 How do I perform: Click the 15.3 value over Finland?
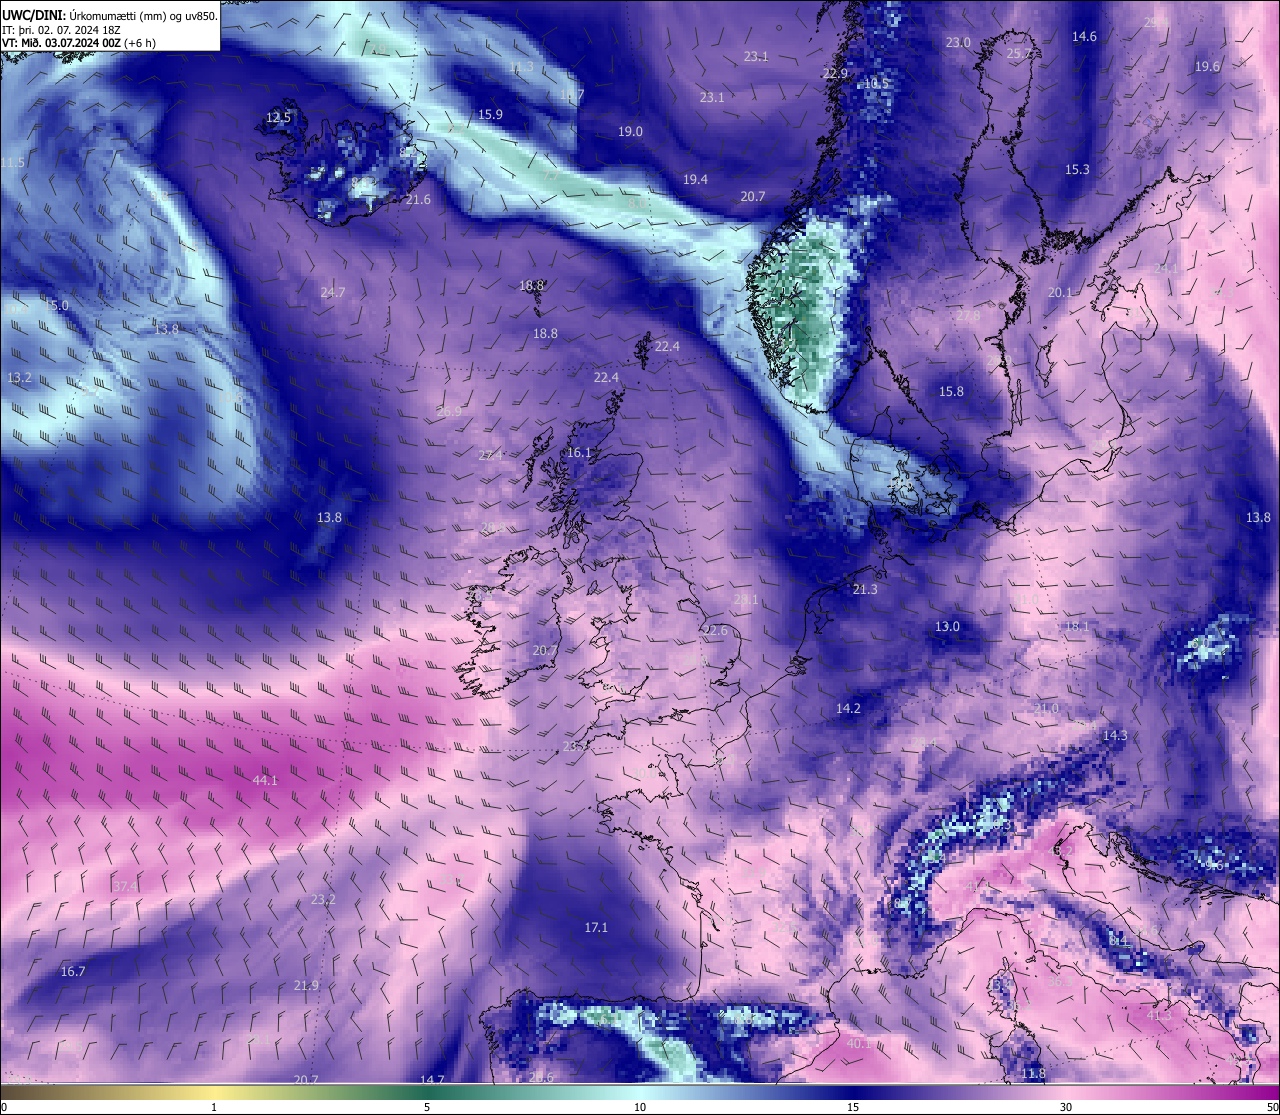tap(1077, 170)
